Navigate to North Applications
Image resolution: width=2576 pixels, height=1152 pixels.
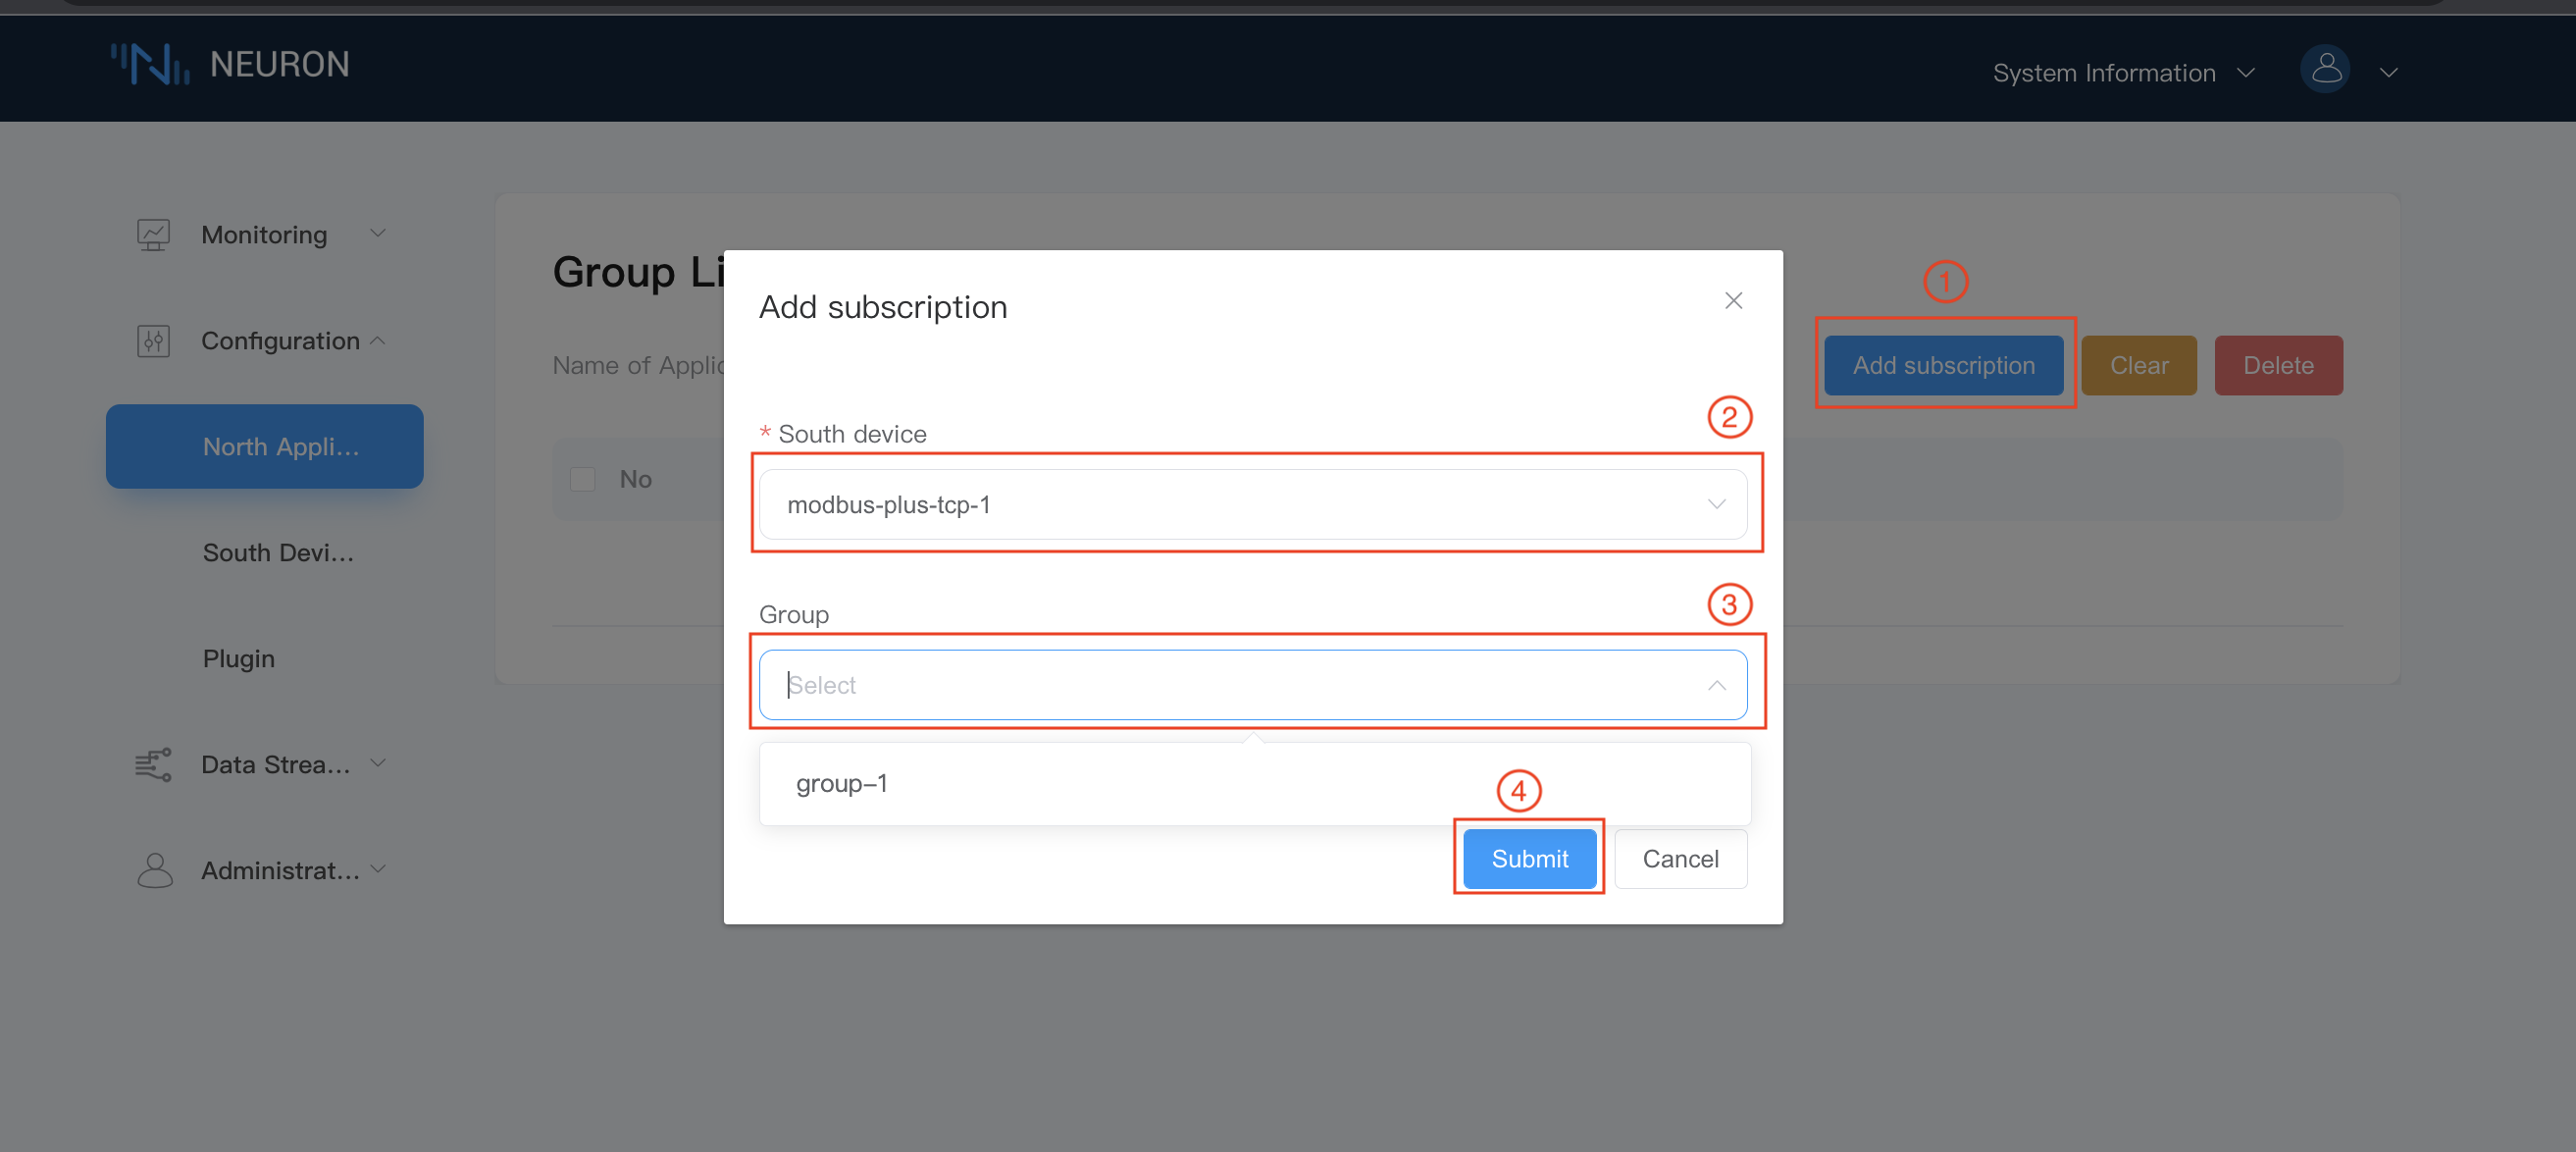coord(266,445)
